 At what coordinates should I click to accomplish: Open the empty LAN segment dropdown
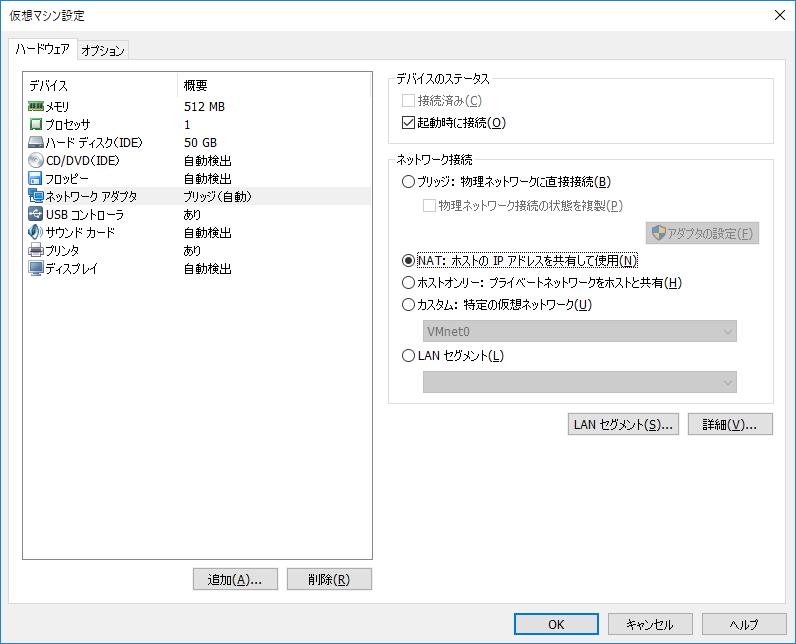580,382
